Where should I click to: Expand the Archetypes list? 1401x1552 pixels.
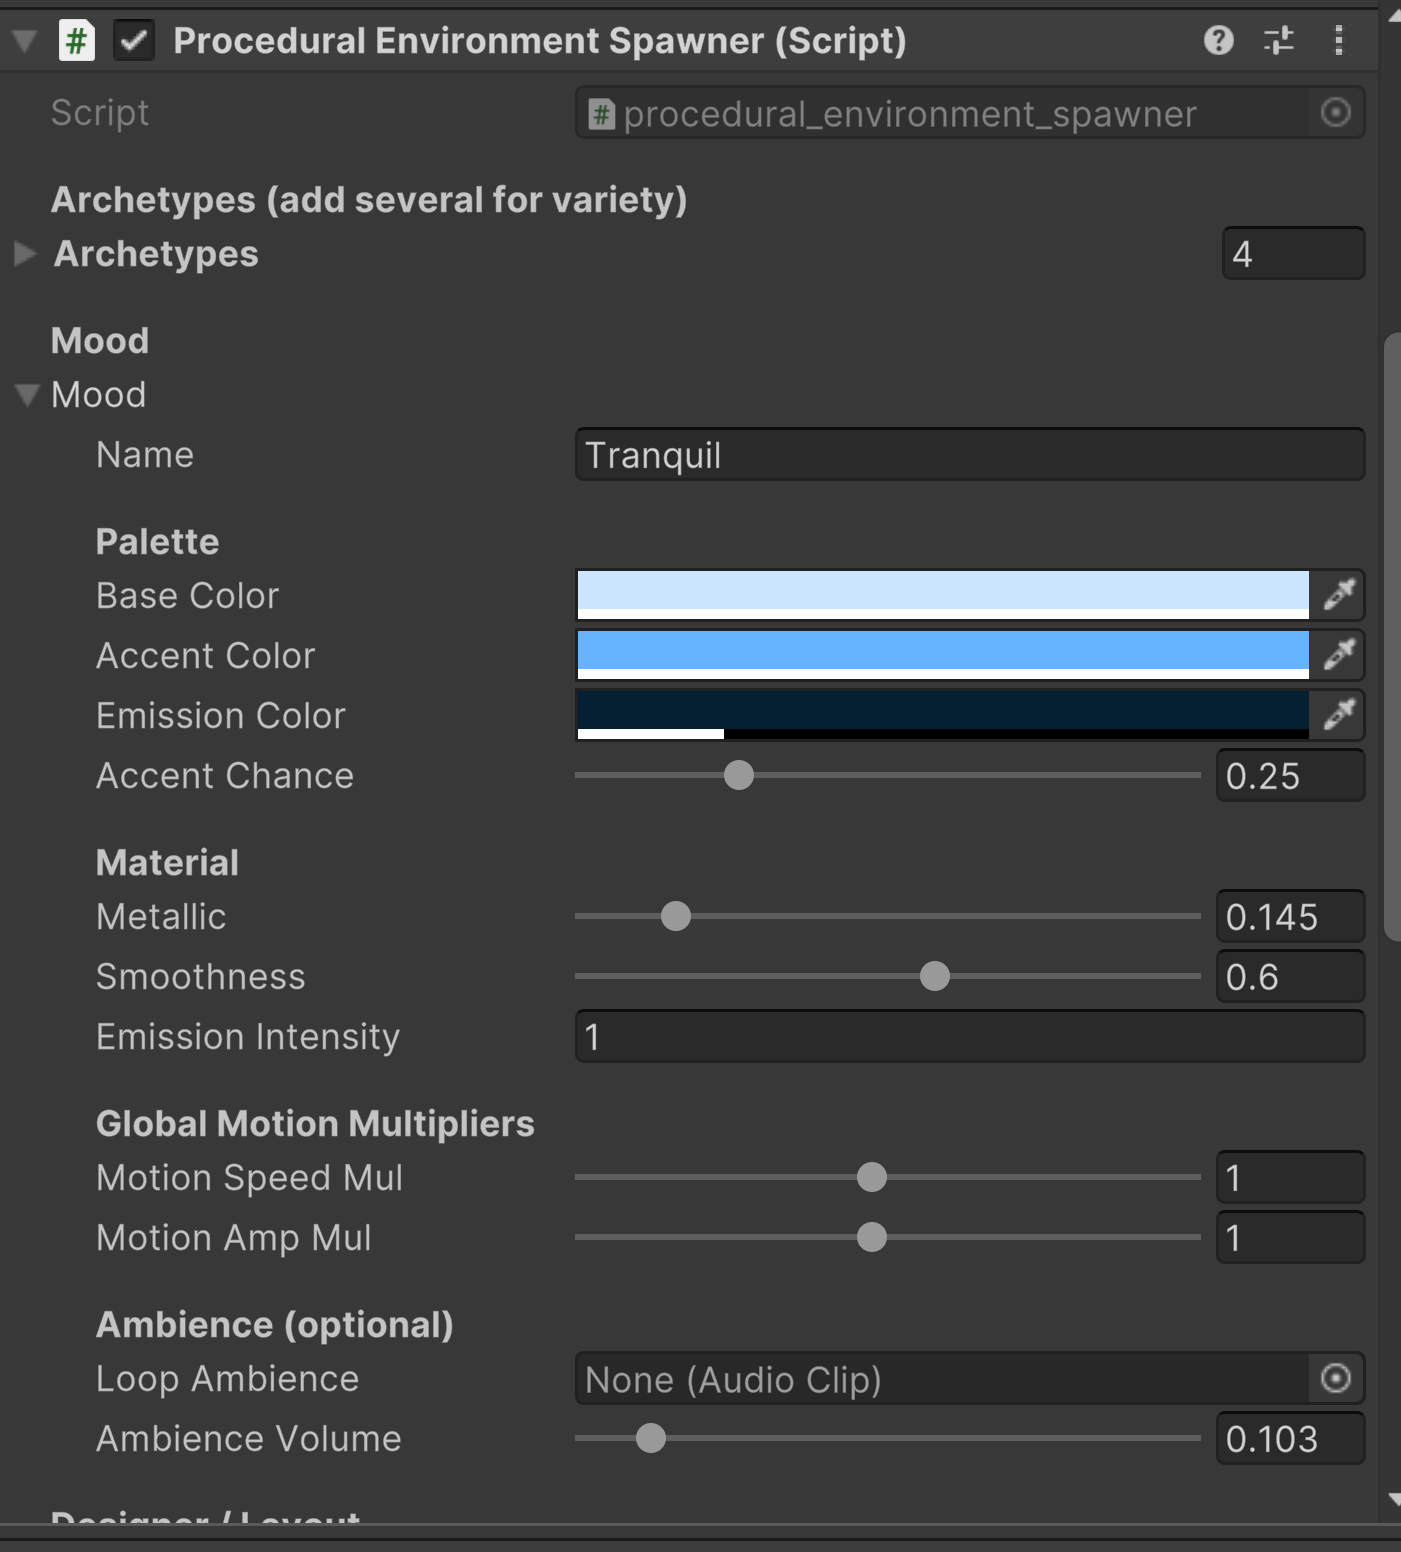tap(25, 254)
